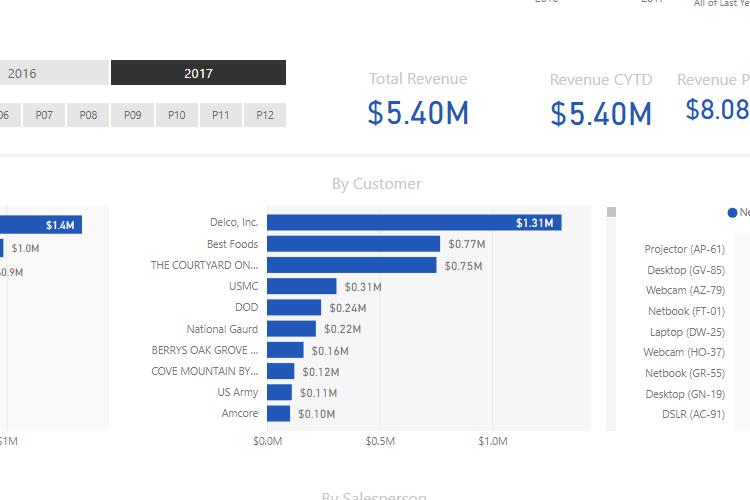
Task: Click the Webcam (AZ-79) product label
Action: click(685, 290)
